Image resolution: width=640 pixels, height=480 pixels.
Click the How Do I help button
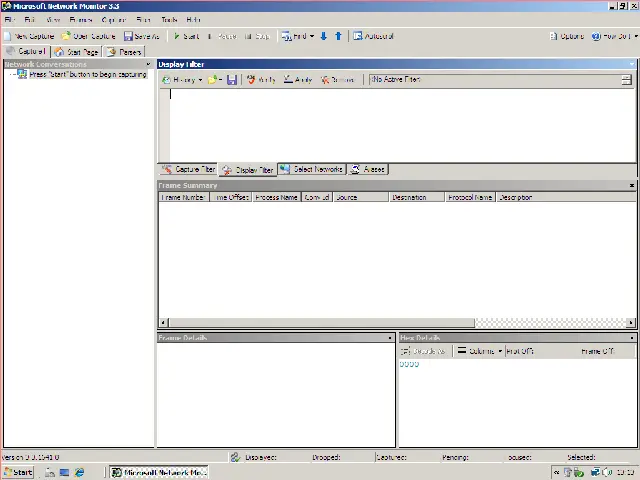(611, 36)
